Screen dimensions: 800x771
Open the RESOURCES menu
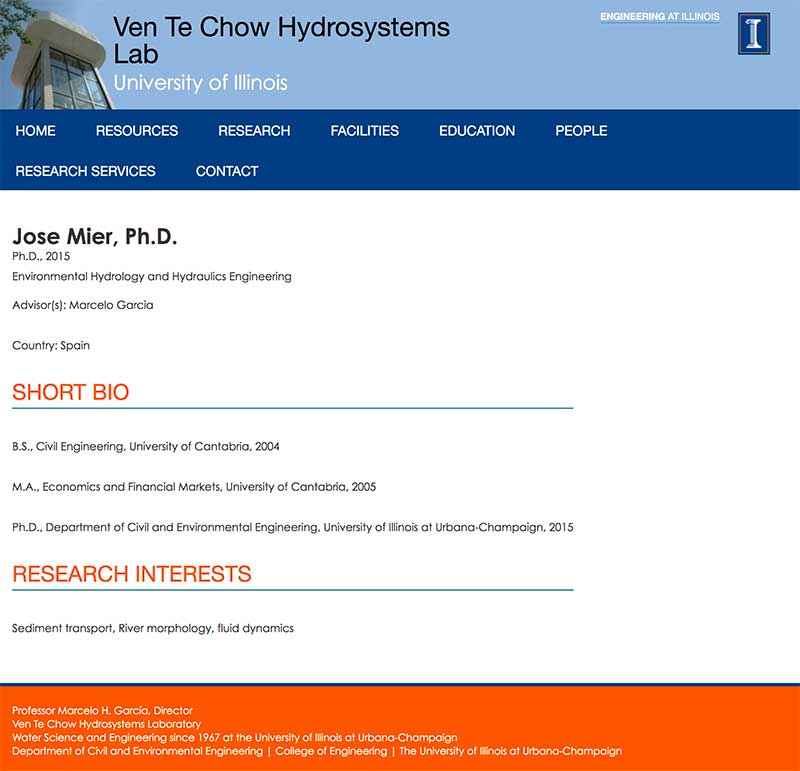pyautogui.click(x=137, y=131)
